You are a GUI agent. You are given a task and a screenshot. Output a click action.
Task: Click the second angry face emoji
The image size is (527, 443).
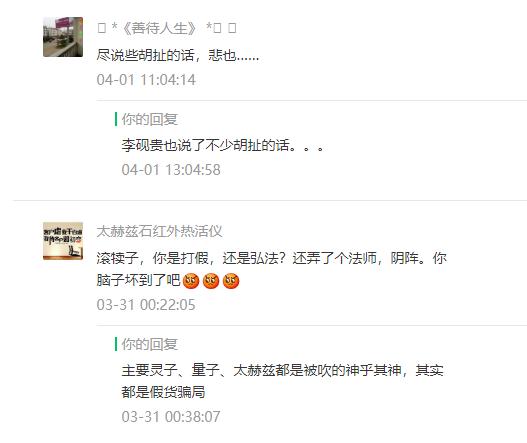211,281
